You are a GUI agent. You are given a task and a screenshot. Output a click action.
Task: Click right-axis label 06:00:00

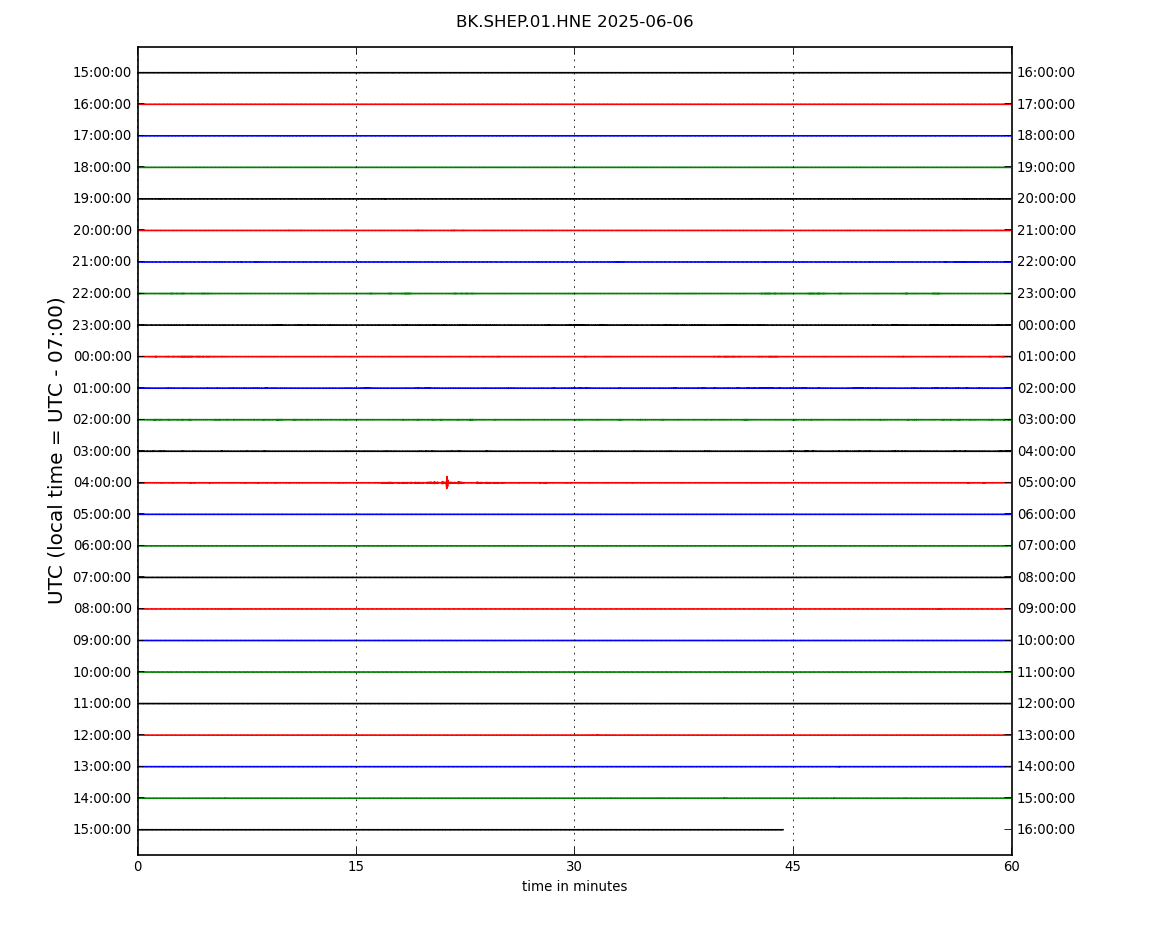pos(1047,514)
